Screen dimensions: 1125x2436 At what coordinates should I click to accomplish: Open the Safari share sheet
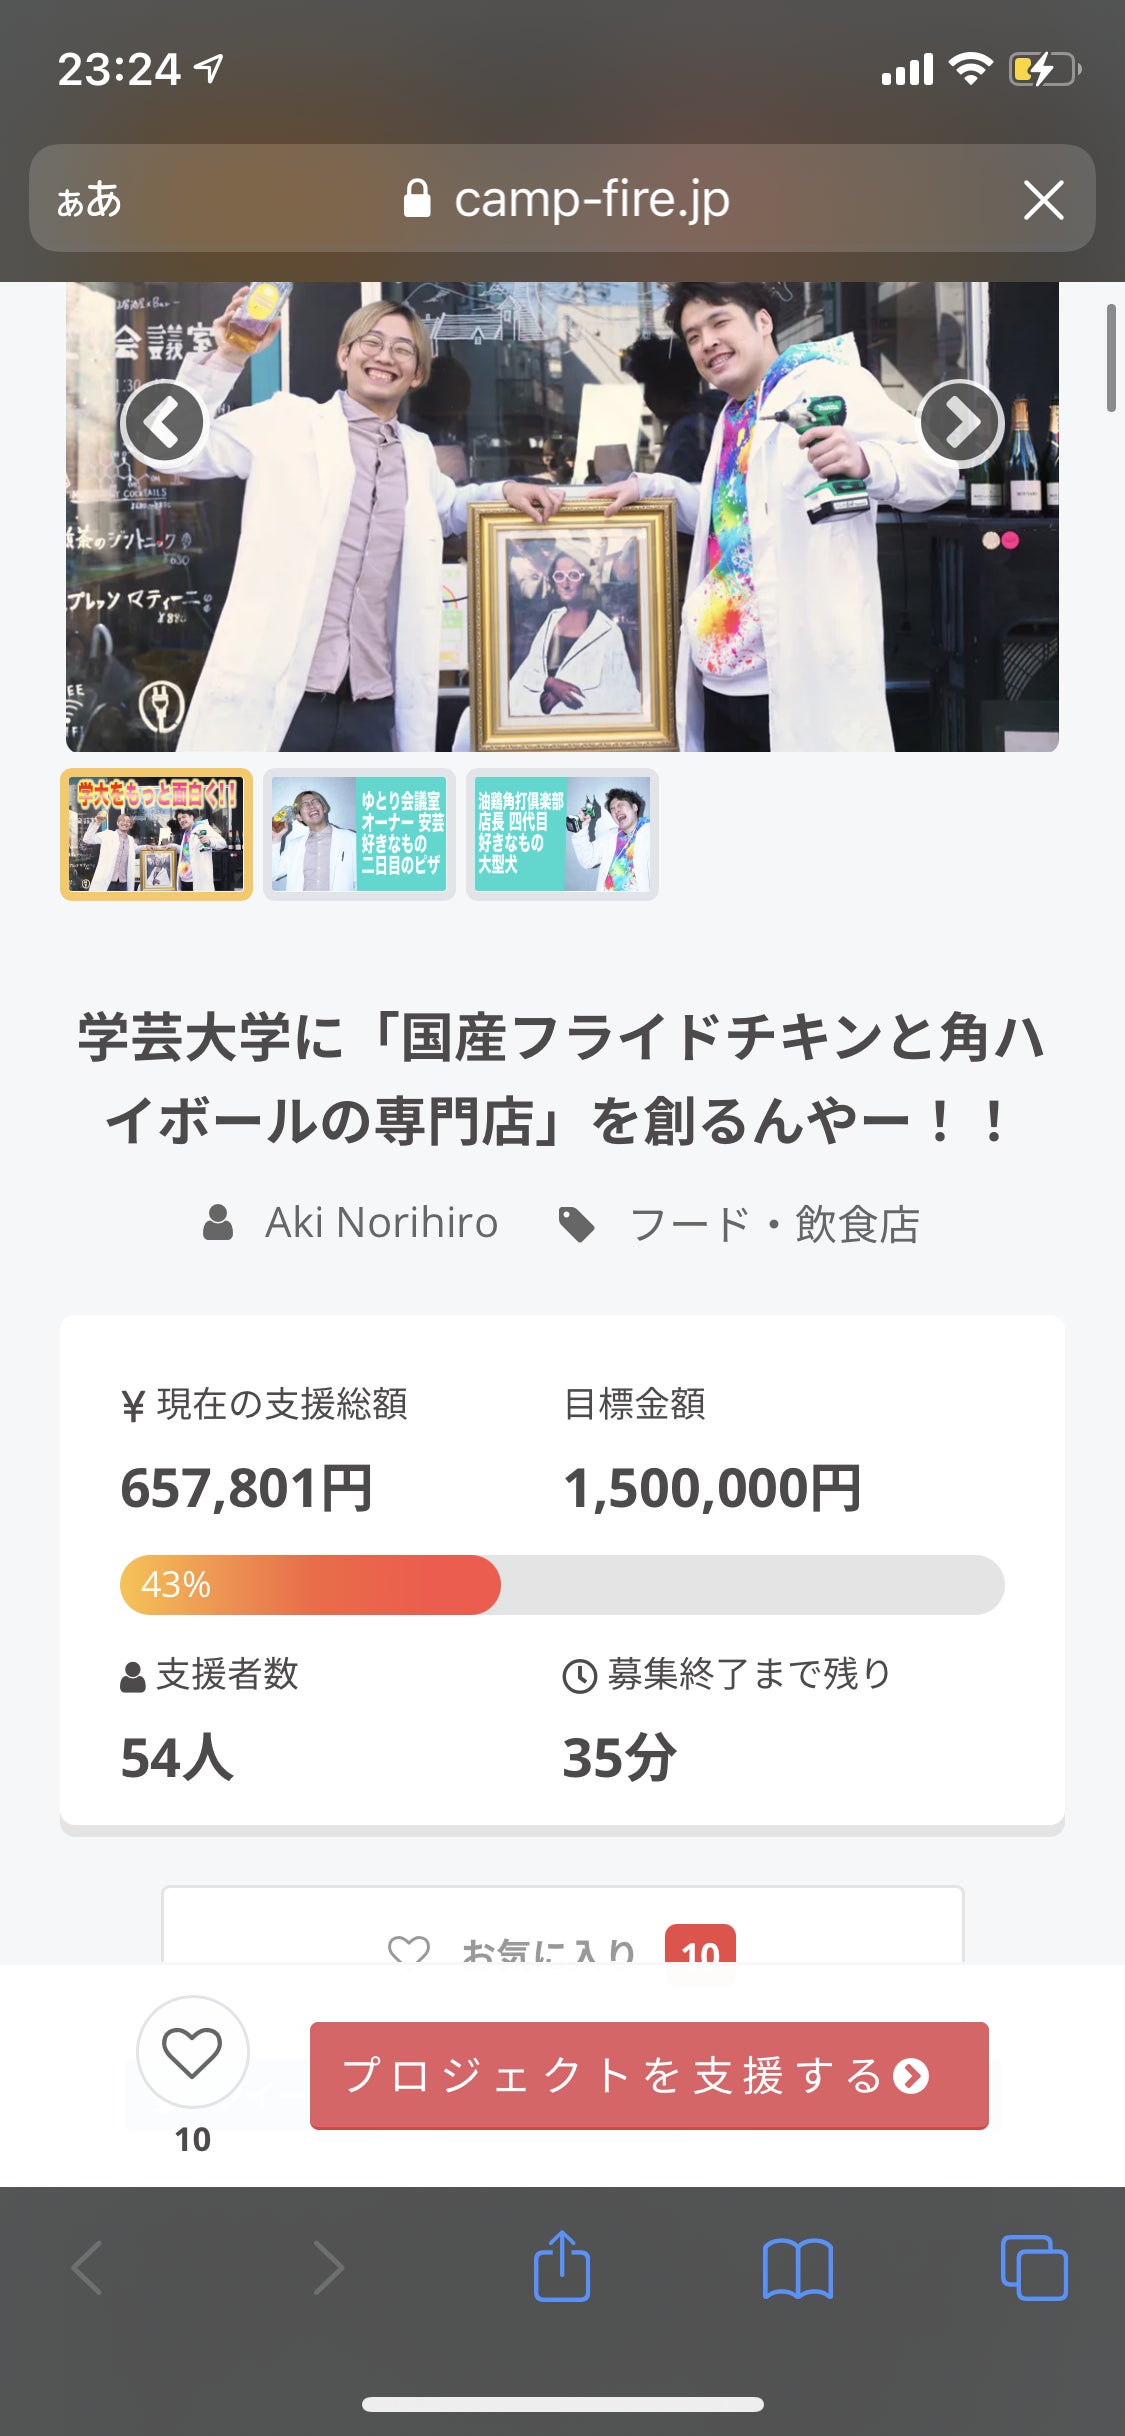[x=562, y=2266]
